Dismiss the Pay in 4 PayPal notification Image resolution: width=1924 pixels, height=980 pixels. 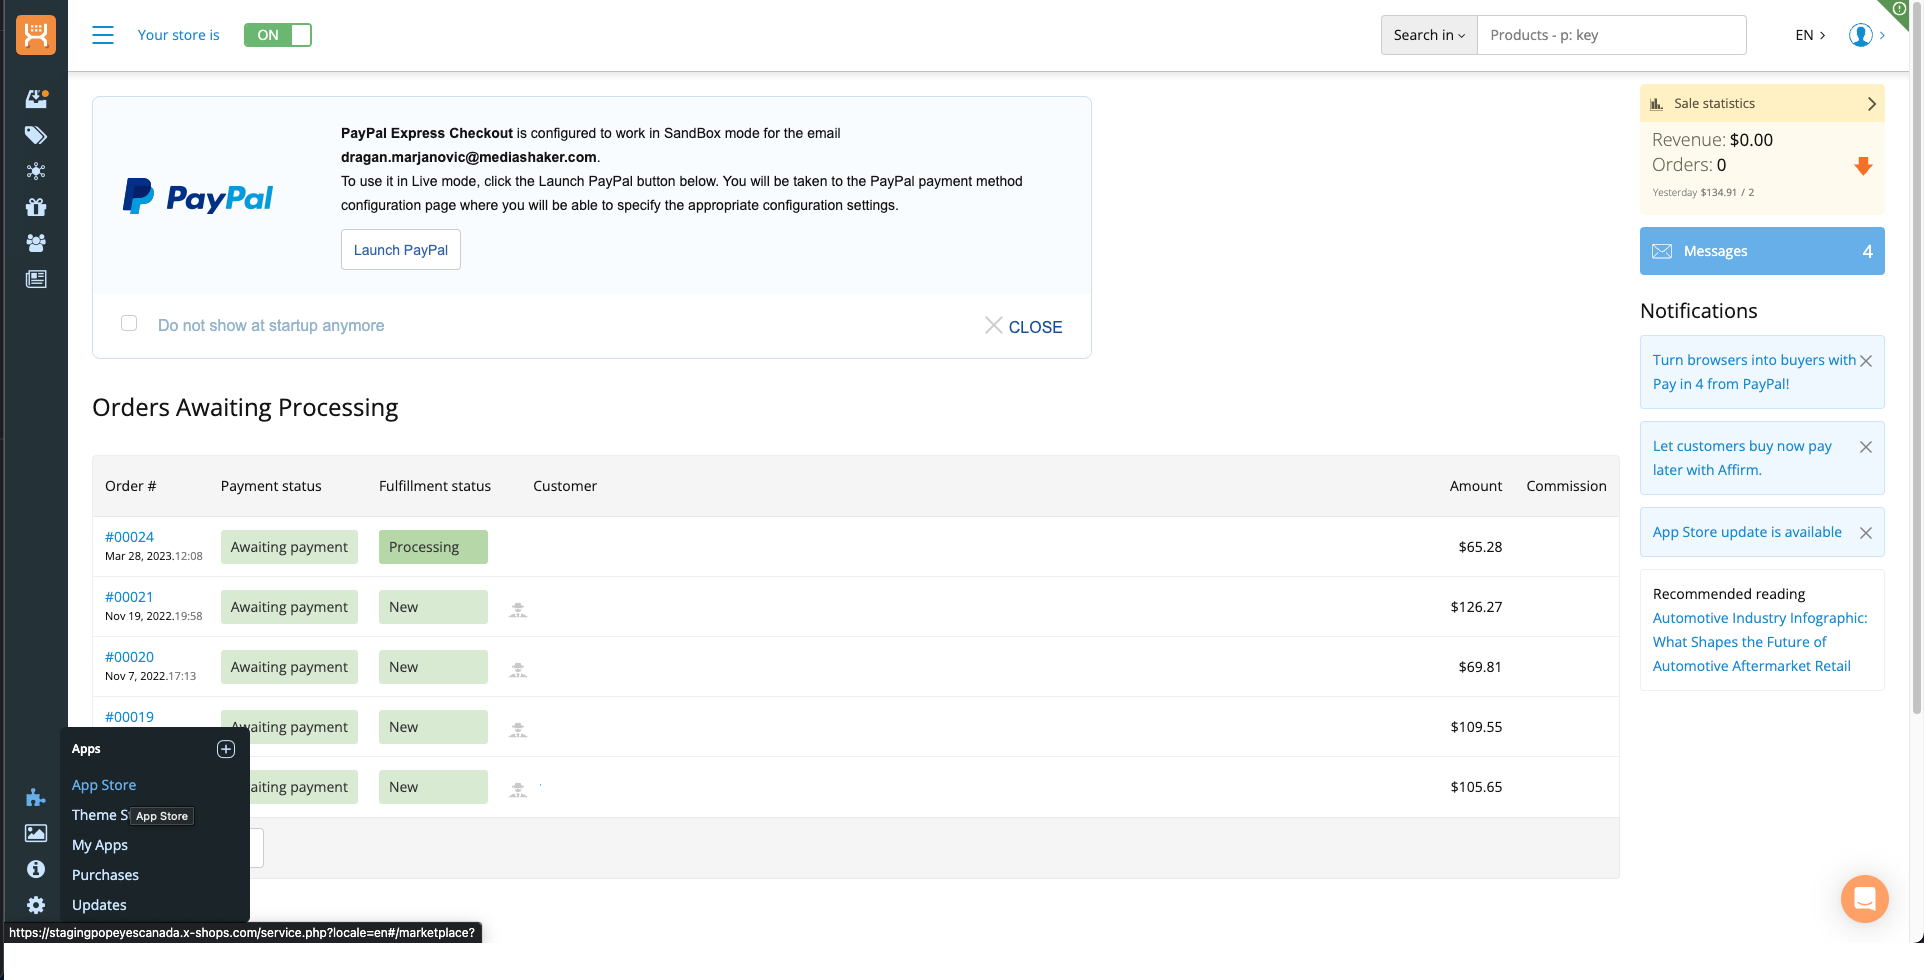click(x=1866, y=361)
